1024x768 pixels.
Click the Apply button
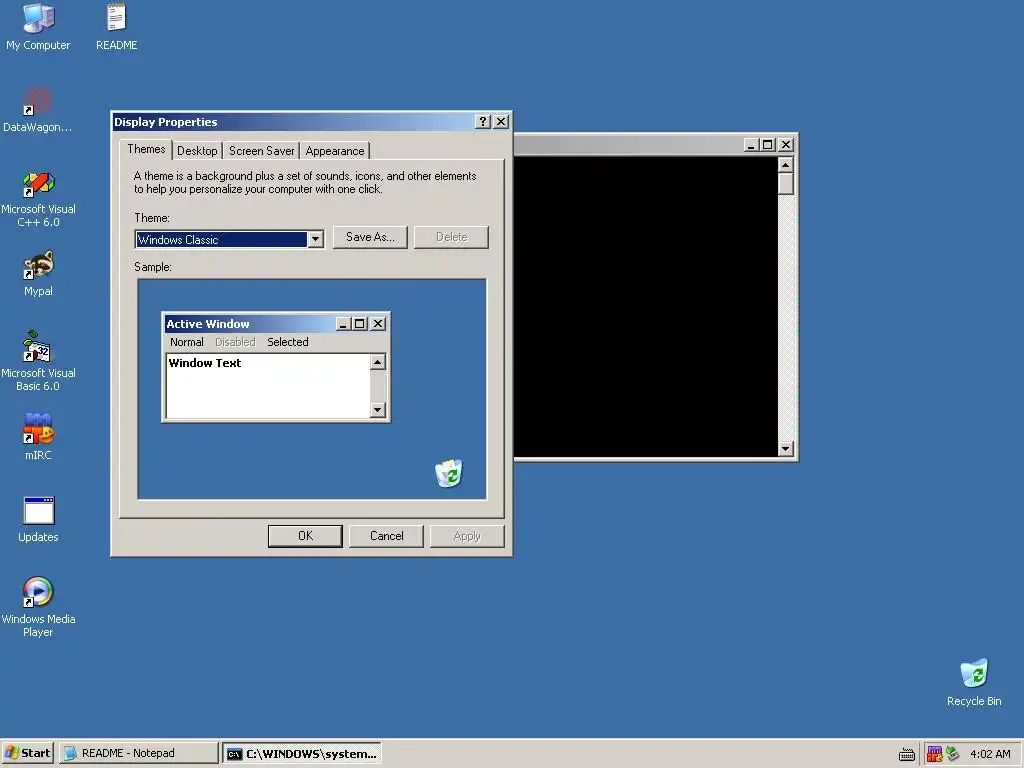(467, 536)
